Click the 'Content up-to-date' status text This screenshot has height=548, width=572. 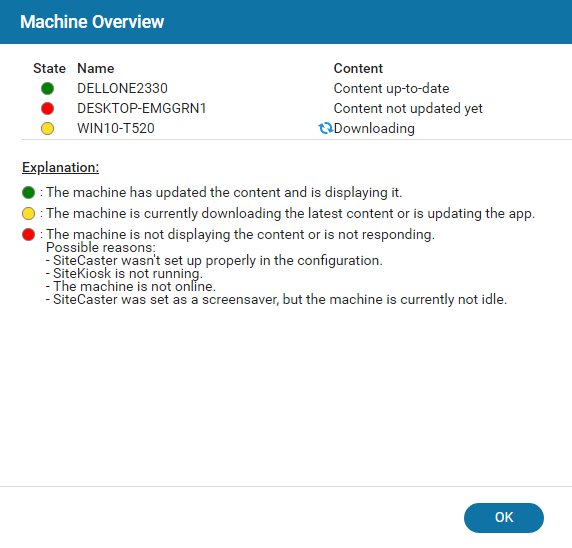[391, 88]
